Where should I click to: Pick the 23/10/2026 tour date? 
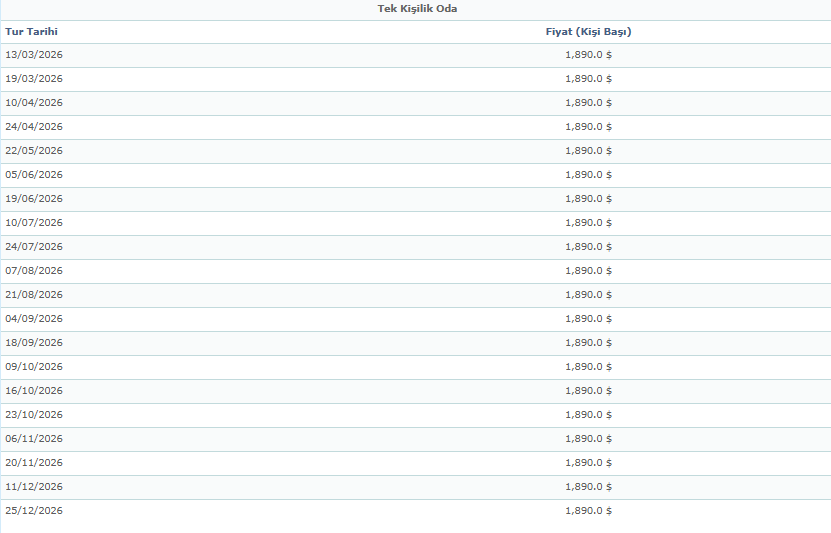coord(34,415)
